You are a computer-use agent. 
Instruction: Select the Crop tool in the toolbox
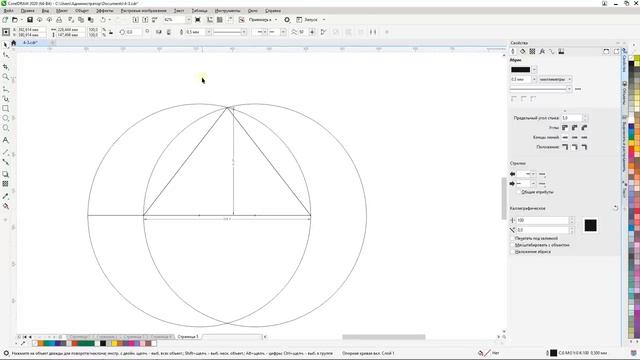point(6,67)
